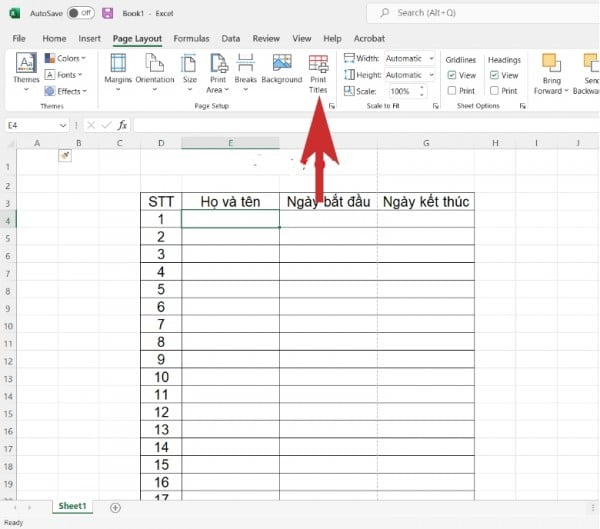This screenshot has height=529, width=600.
Task: Click the previous sheet navigation arrow
Action: click(15, 508)
